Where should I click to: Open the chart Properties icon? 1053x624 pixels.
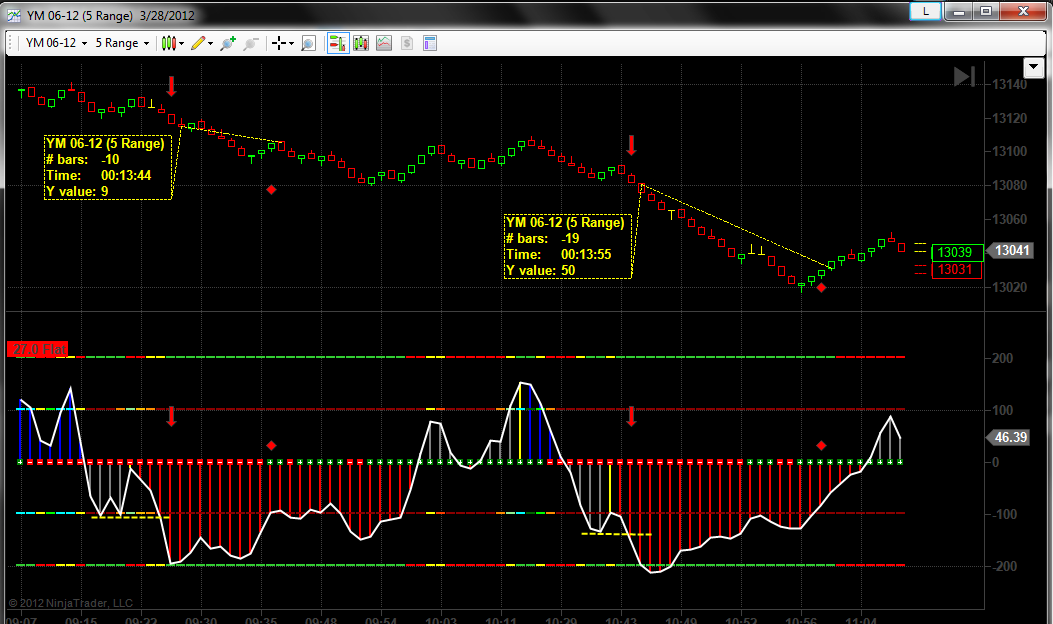430,44
